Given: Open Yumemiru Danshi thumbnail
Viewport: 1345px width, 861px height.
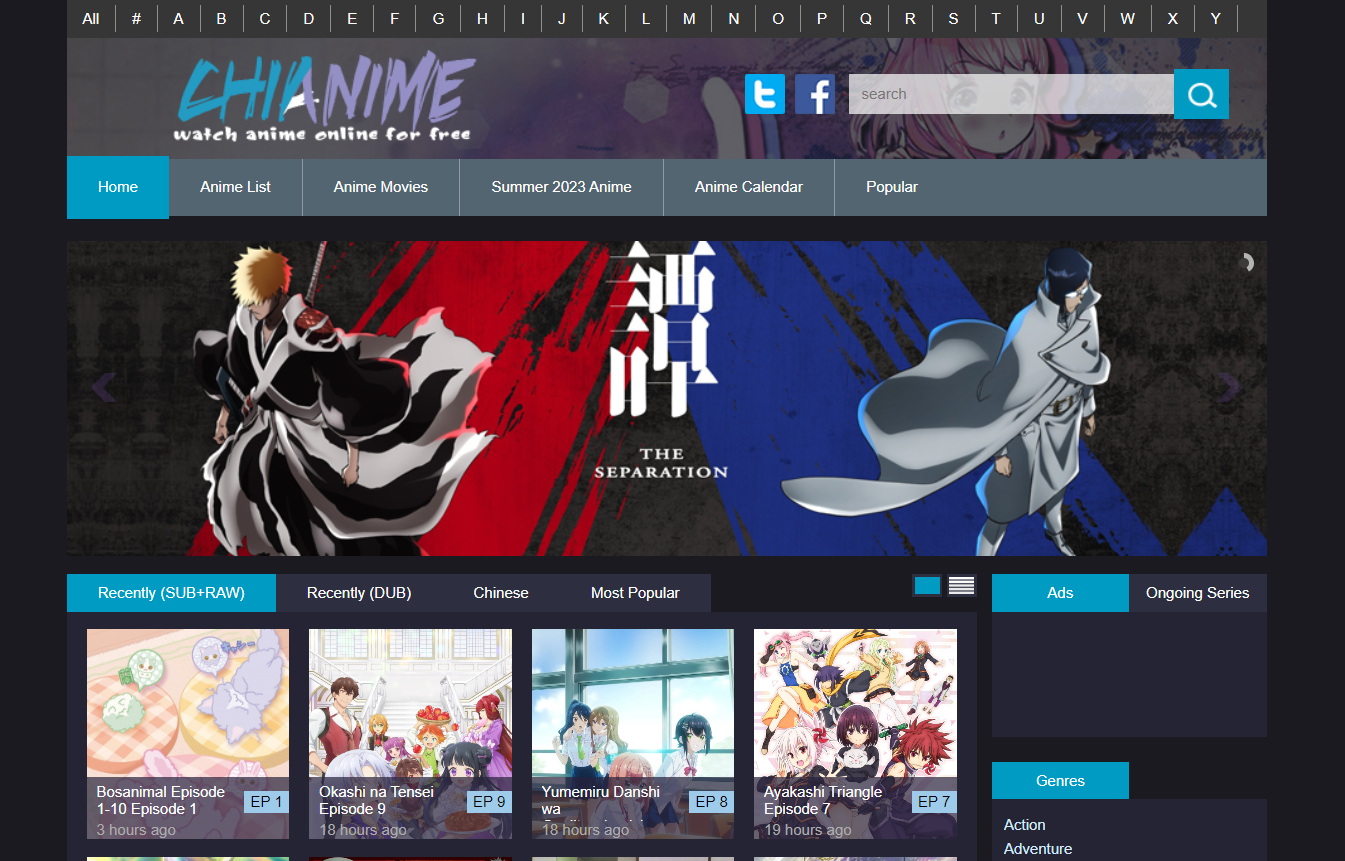Looking at the screenshot, I should [x=633, y=734].
